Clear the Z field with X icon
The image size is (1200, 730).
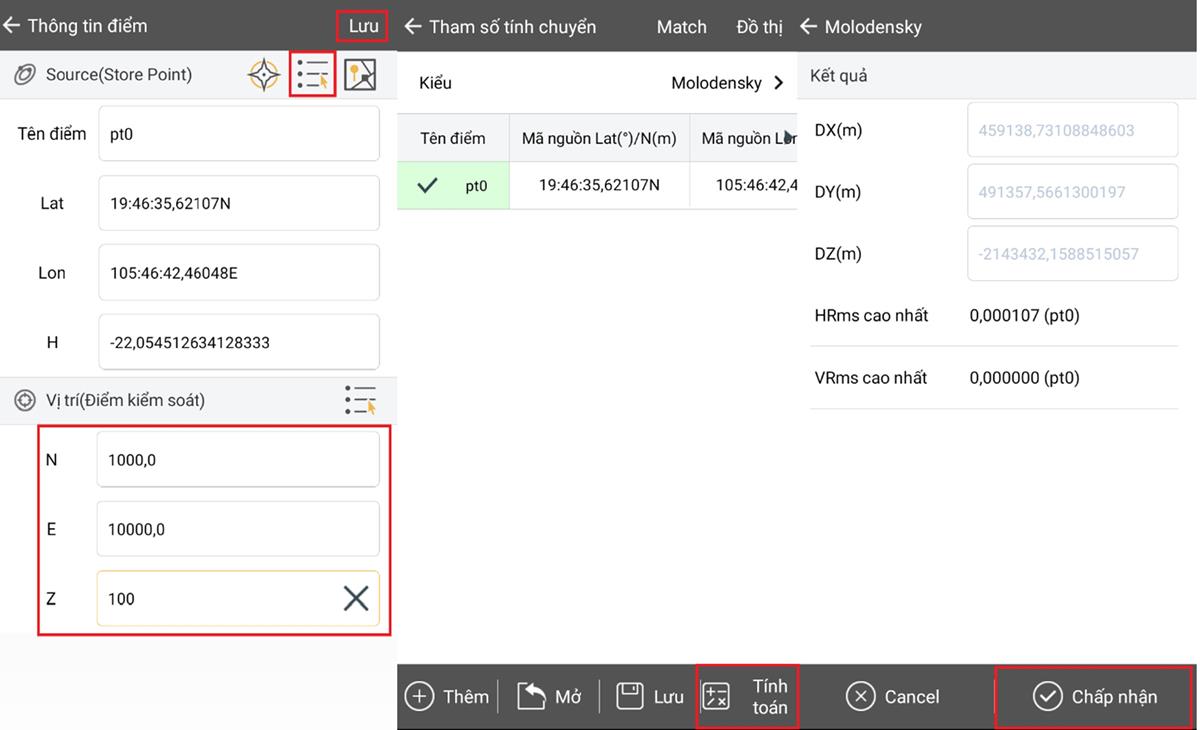coord(356,599)
